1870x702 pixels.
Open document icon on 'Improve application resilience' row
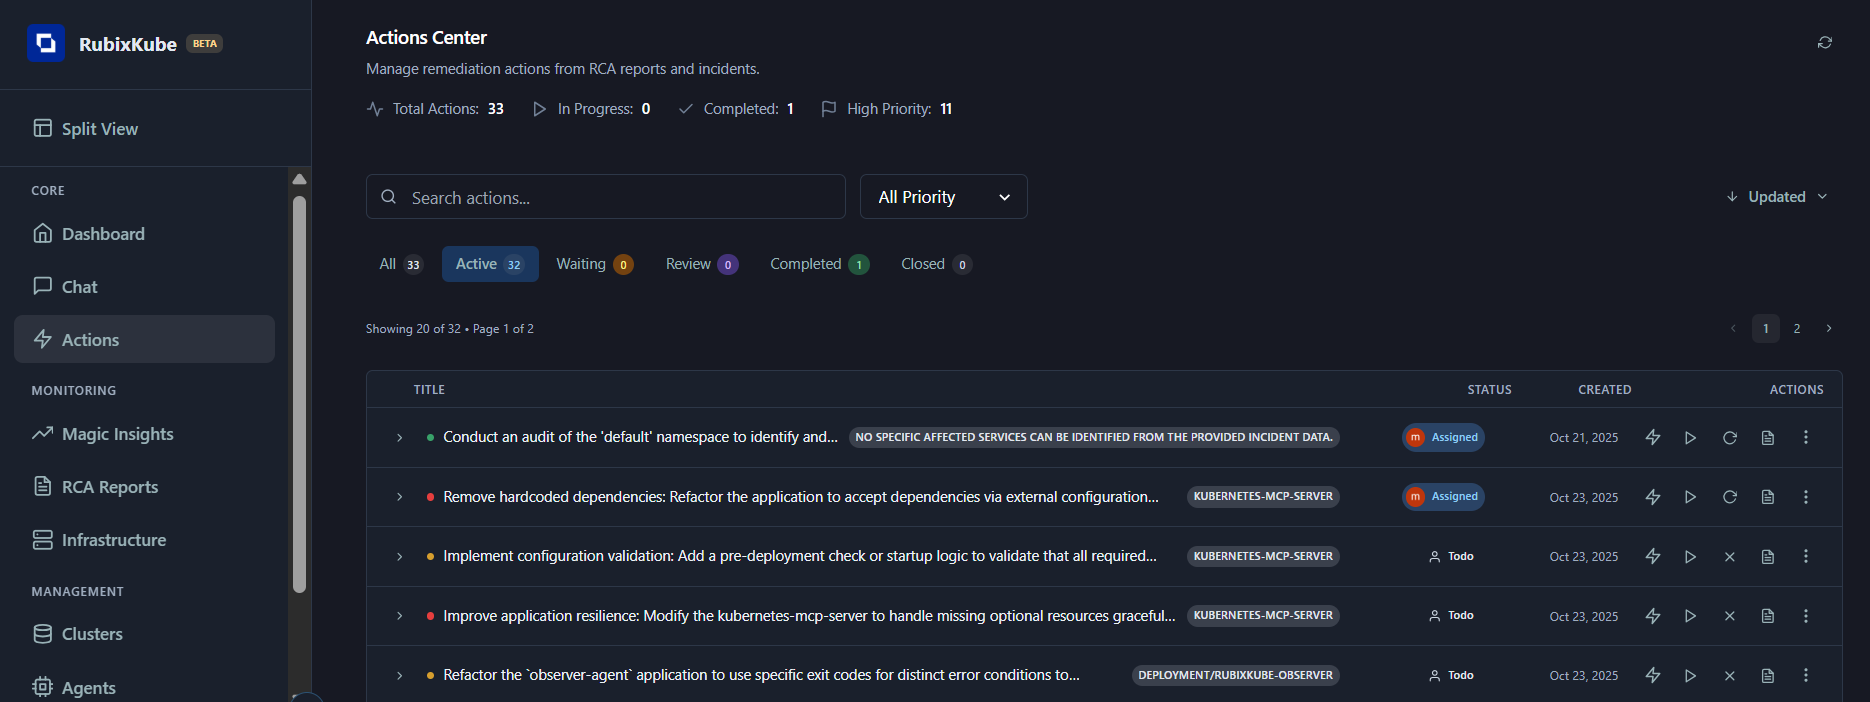coord(1768,616)
